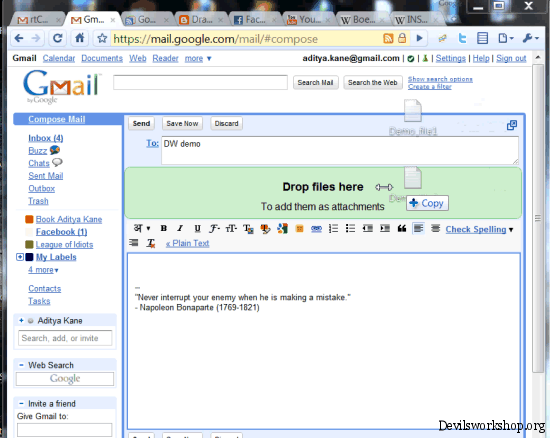Click the Remove Formatting icon
550x438 pixels.
pyautogui.click(x=151, y=243)
